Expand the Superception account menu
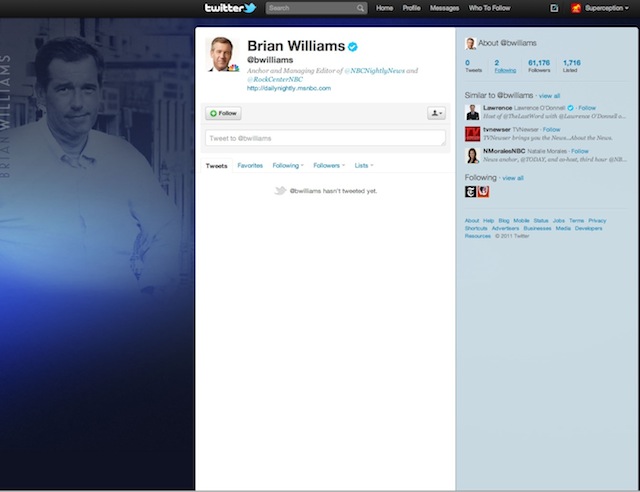This screenshot has height=492, width=640. click(x=606, y=8)
